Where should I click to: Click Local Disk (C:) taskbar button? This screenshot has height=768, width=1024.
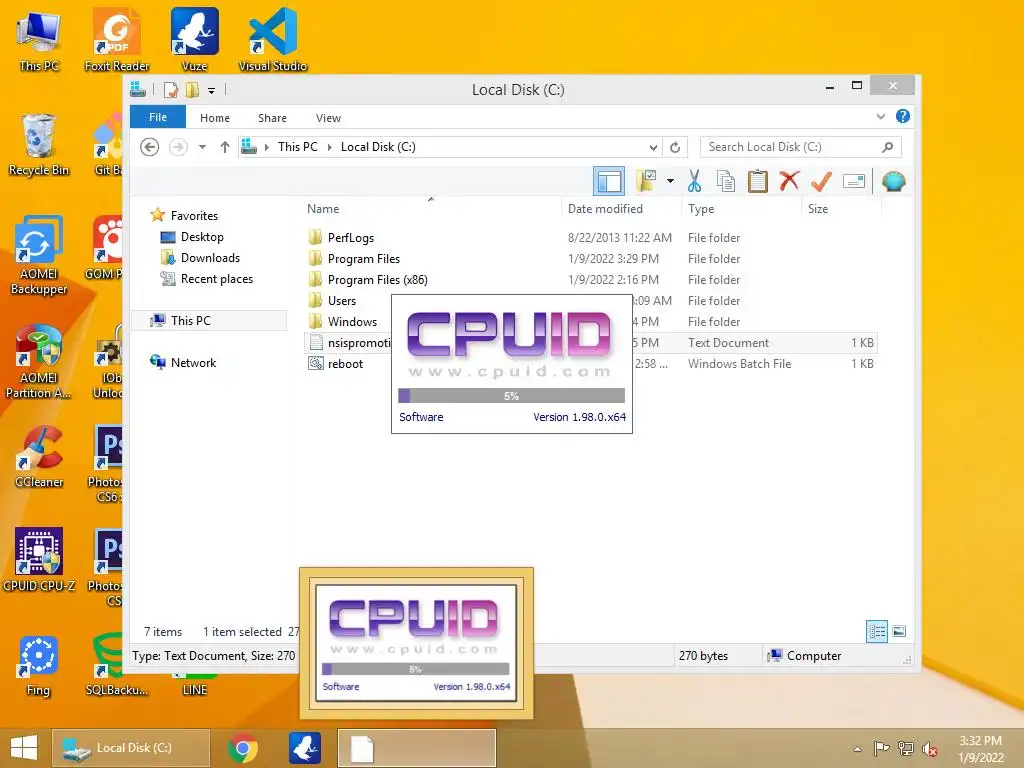[131, 748]
